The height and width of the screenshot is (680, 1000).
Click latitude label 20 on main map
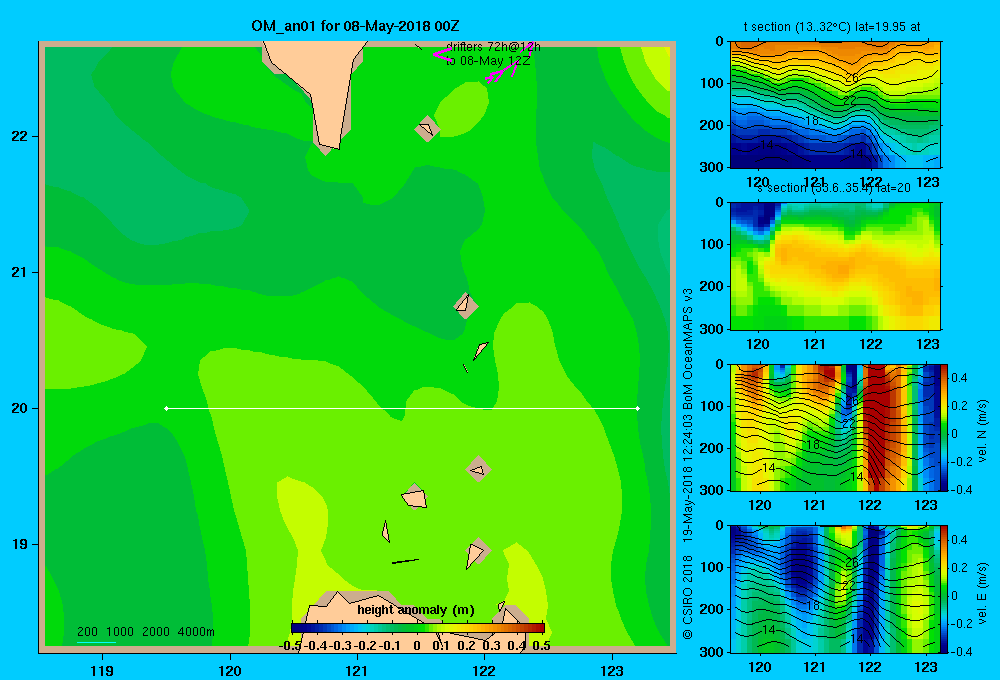click(20, 408)
